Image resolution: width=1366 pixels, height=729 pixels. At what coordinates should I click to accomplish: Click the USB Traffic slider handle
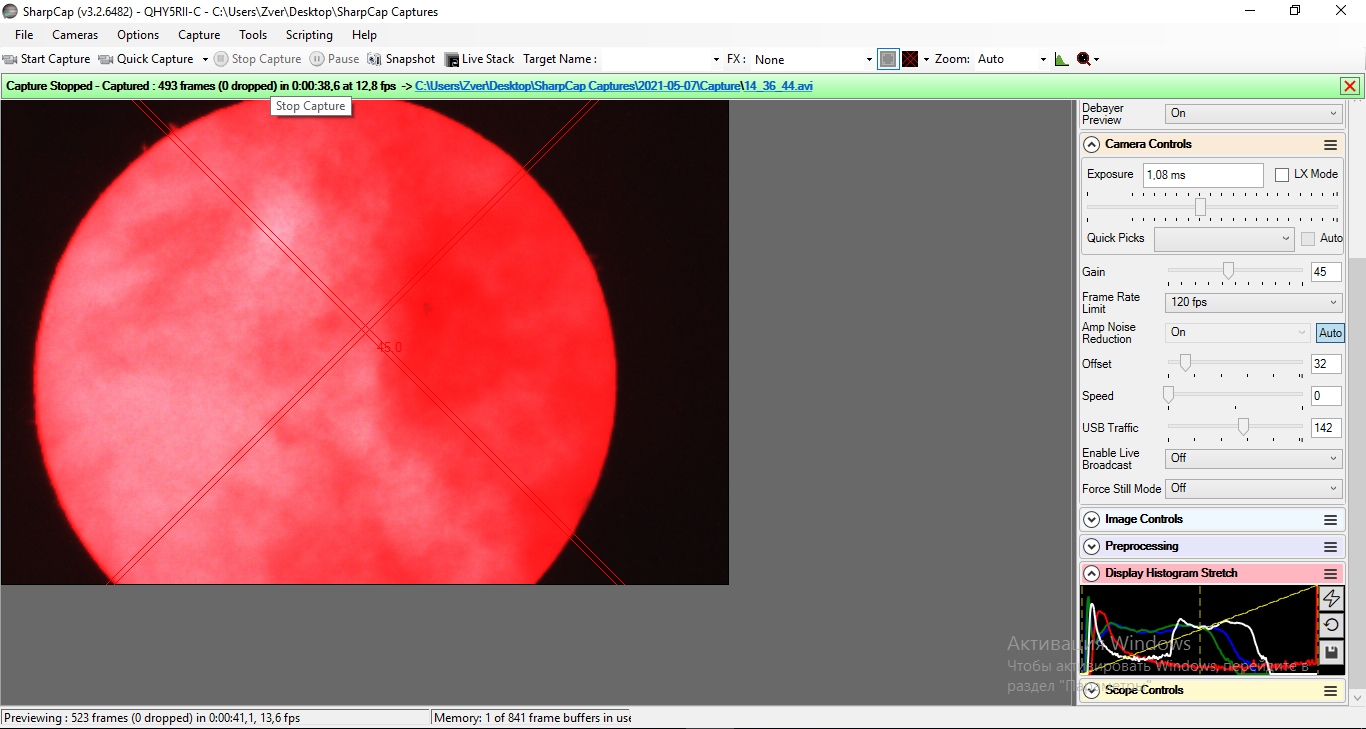click(x=1243, y=426)
